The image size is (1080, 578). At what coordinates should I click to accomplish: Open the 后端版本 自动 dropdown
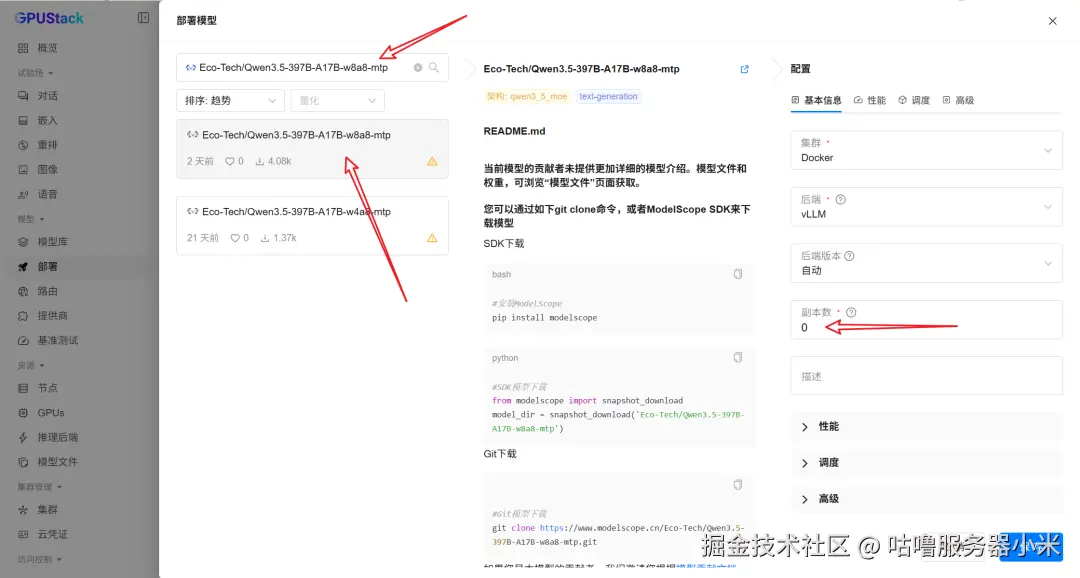point(926,263)
